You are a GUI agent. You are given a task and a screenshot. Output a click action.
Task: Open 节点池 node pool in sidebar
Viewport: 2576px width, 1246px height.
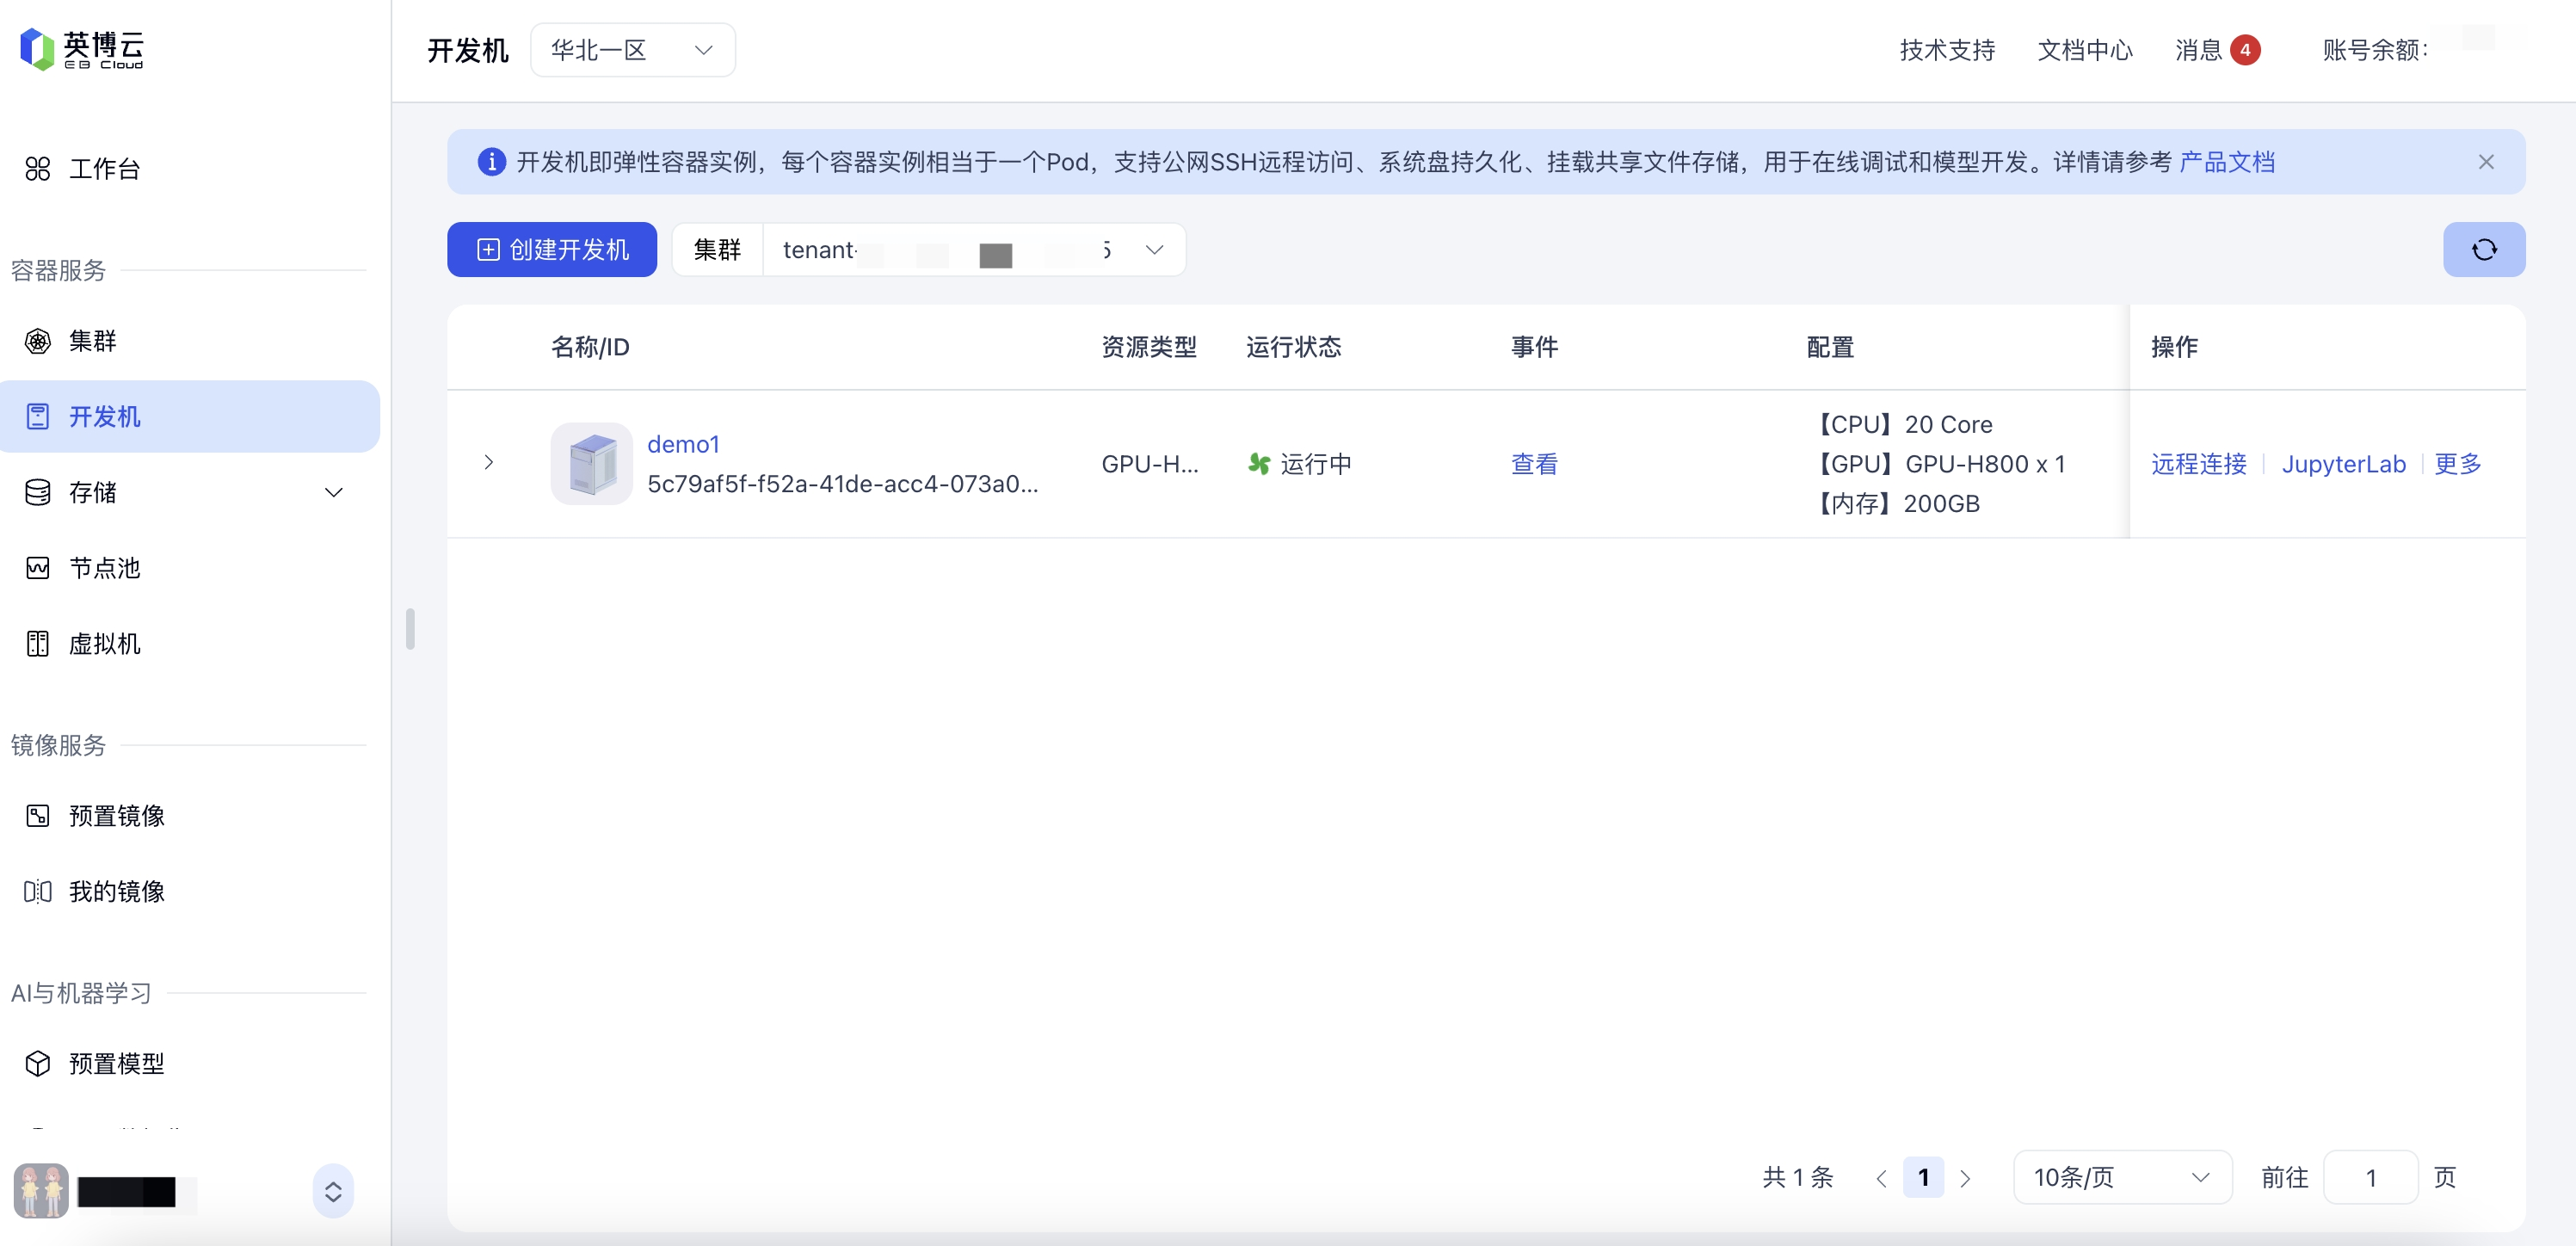(104, 568)
